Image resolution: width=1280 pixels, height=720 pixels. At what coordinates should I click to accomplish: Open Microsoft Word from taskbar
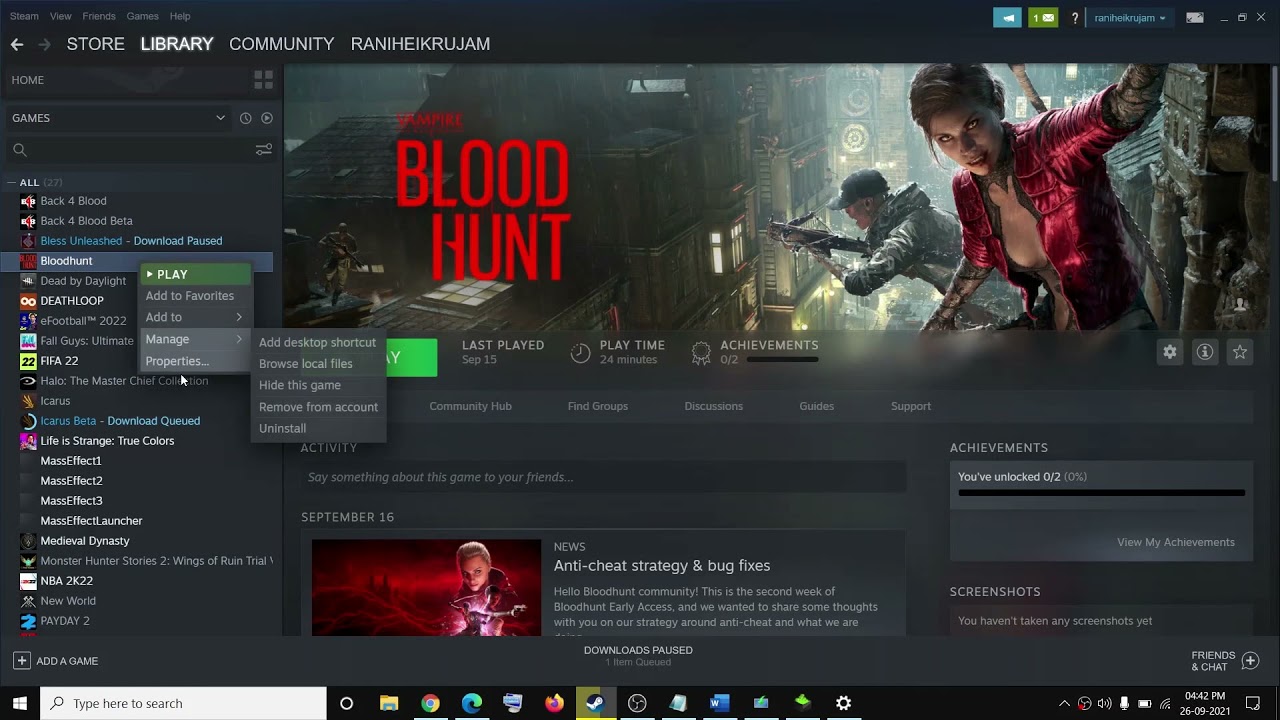(x=719, y=703)
